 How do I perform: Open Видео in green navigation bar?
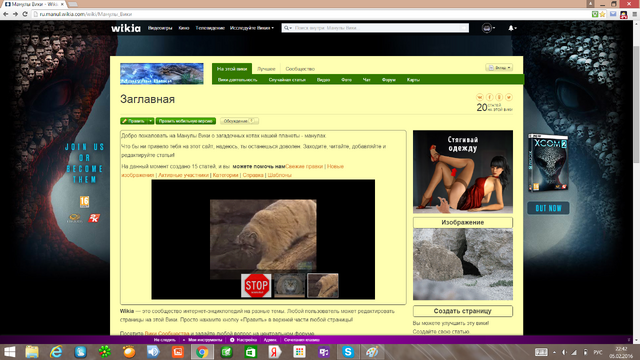[323, 80]
